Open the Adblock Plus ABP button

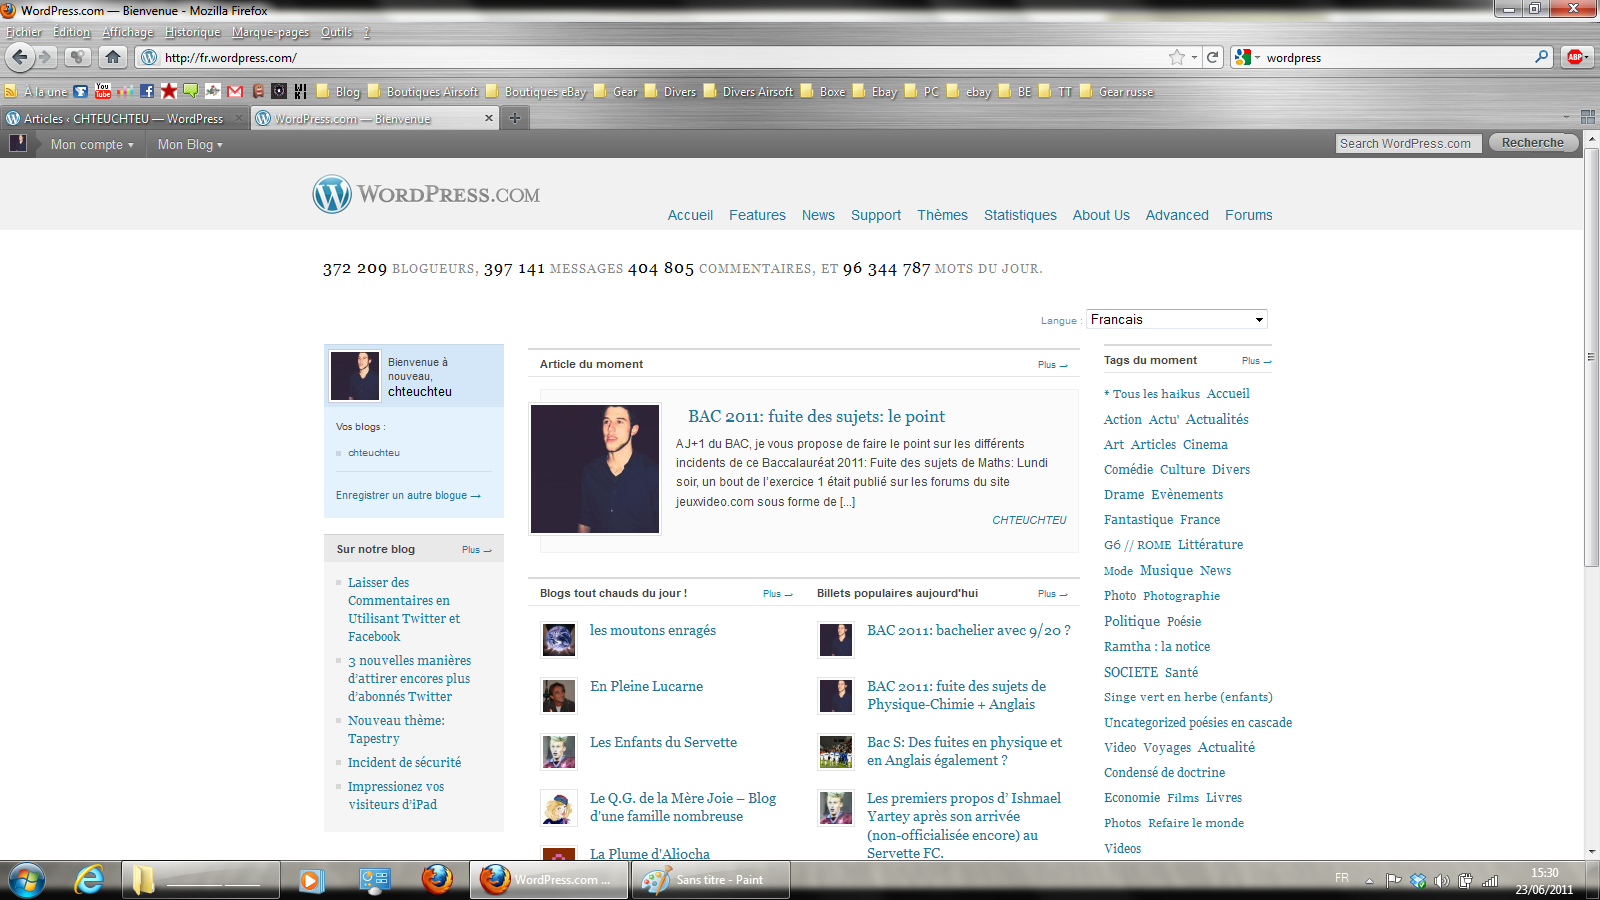click(1576, 57)
